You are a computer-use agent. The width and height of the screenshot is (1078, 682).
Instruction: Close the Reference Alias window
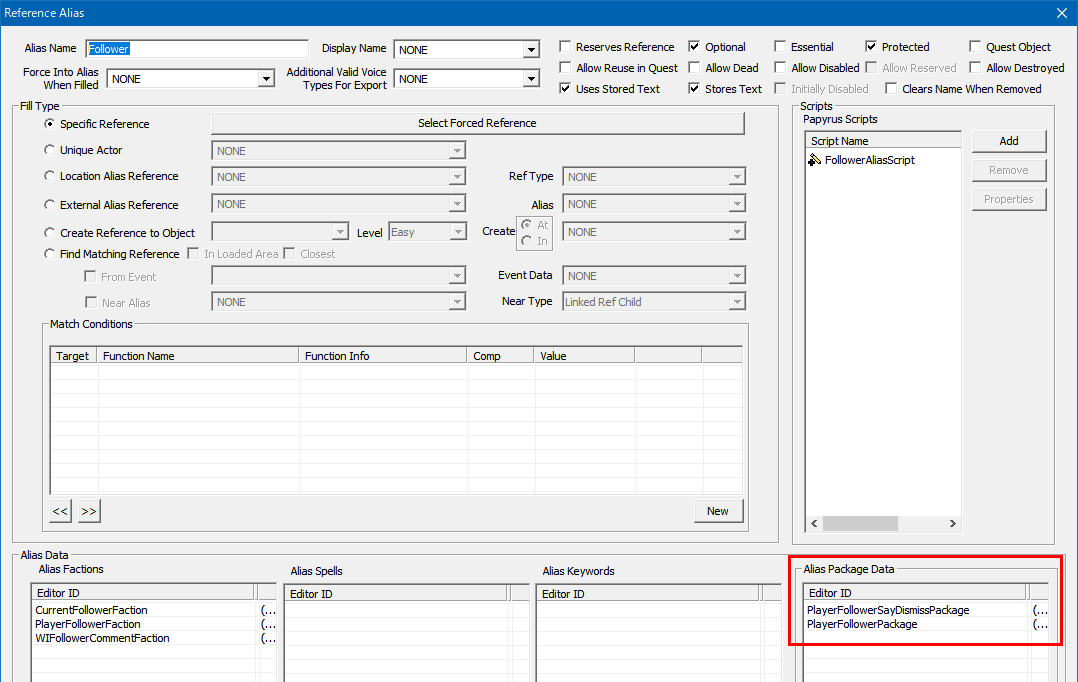pyautogui.click(x=1062, y=12)
